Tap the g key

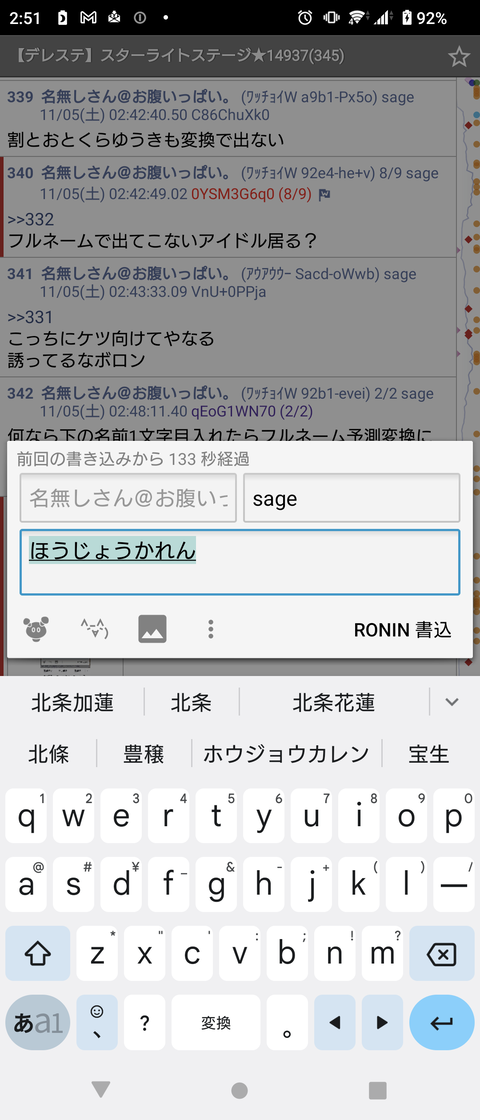[x=216, y=884]
